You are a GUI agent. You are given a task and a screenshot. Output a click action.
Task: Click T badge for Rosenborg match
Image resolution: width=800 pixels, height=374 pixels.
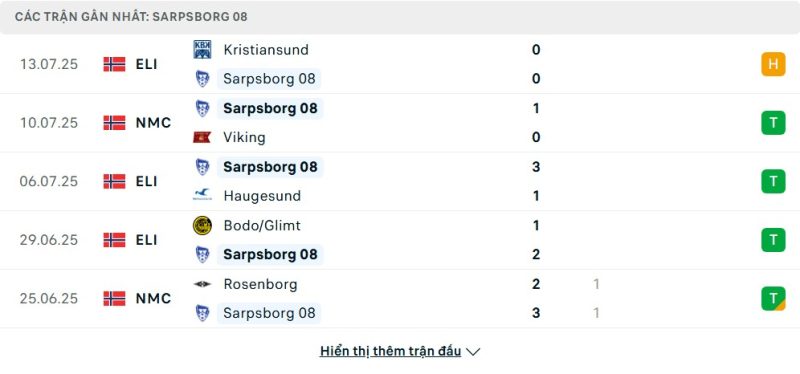coord(773,298)
